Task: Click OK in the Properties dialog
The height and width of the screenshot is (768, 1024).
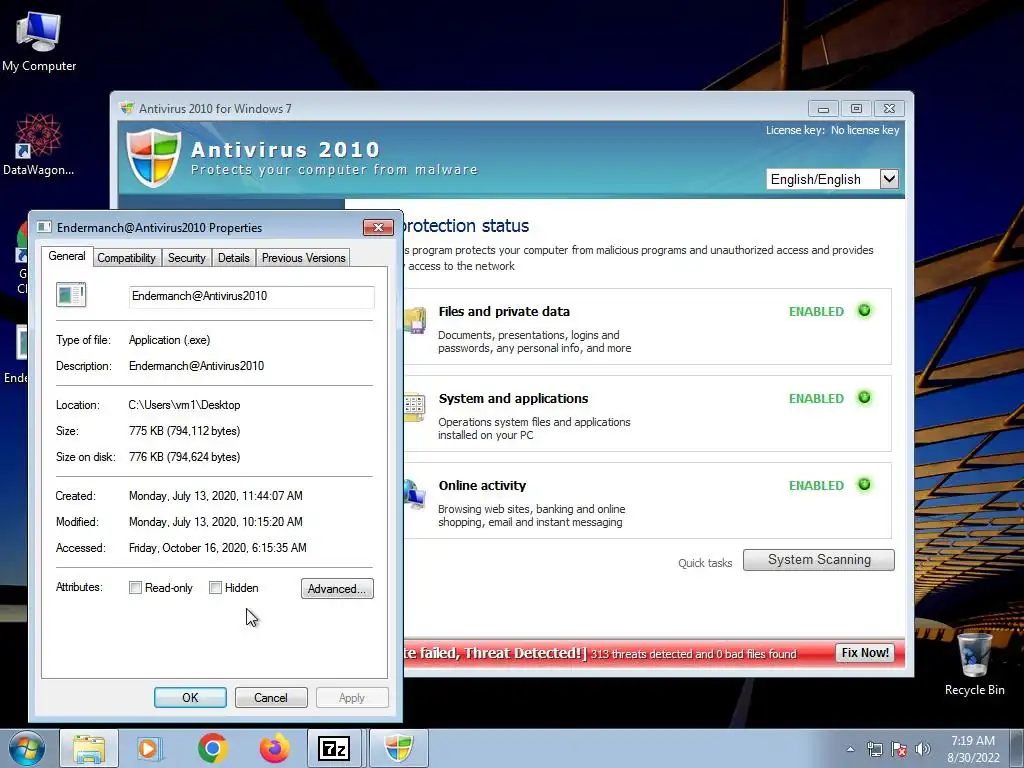Action: pyautogui.click(x=190, y=697)
